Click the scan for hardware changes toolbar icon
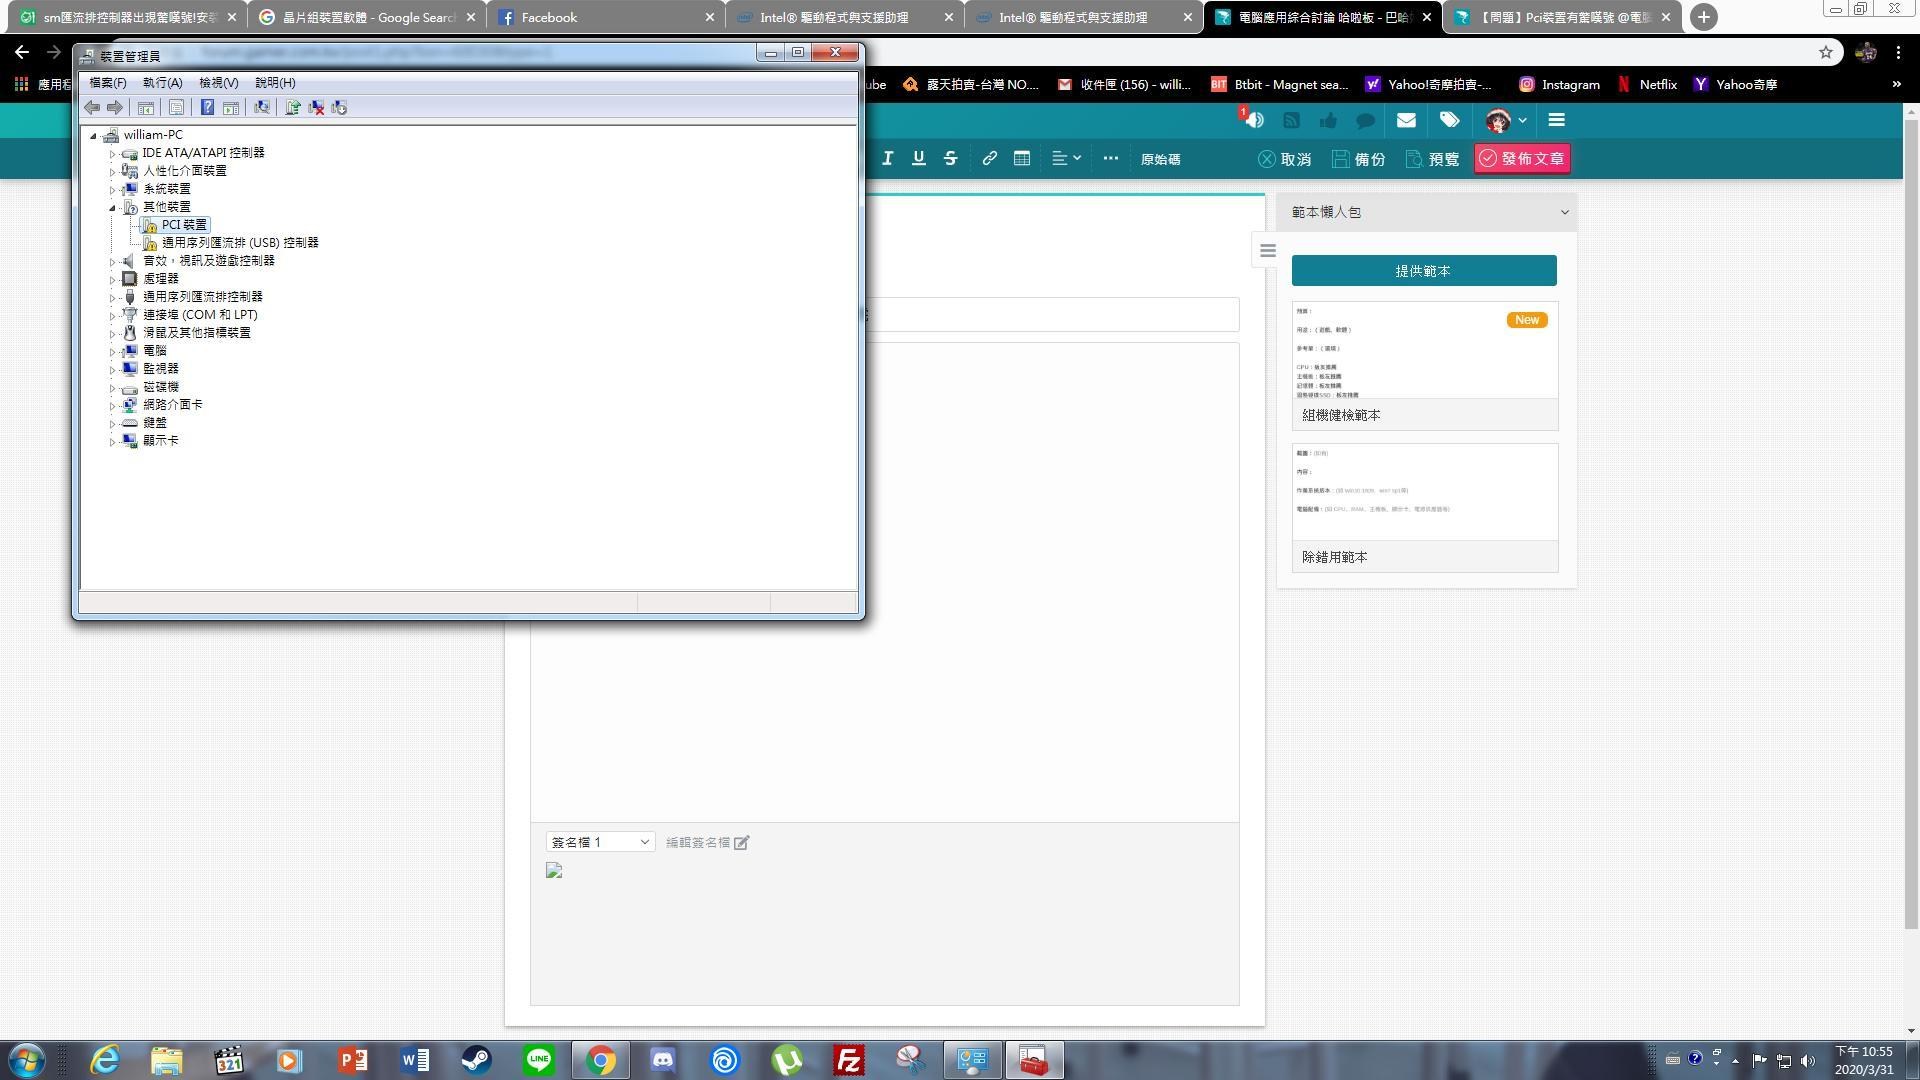The width and height of the screenshot is (1920, 1080). [262, 107]
